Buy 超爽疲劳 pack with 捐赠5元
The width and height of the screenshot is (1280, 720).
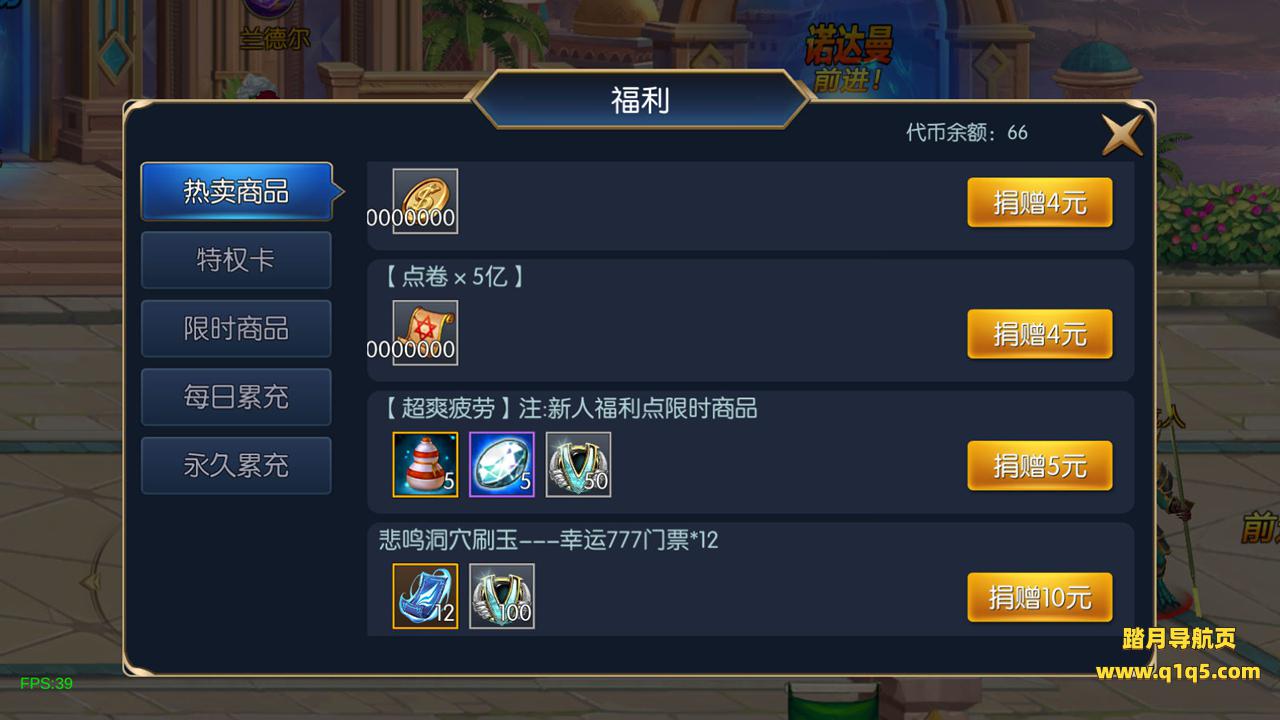1040,466
